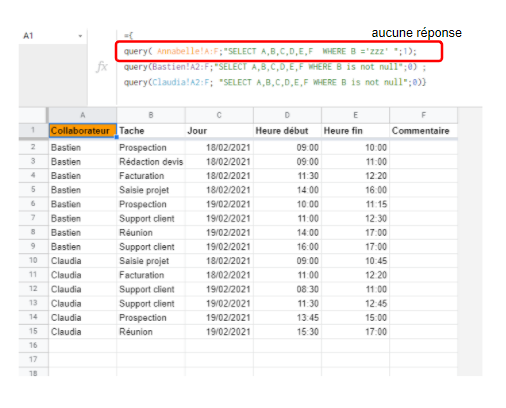Click the fx function icon
Image resolution: width=506 pixels, height=408 pixels.
tap(102, 67)
